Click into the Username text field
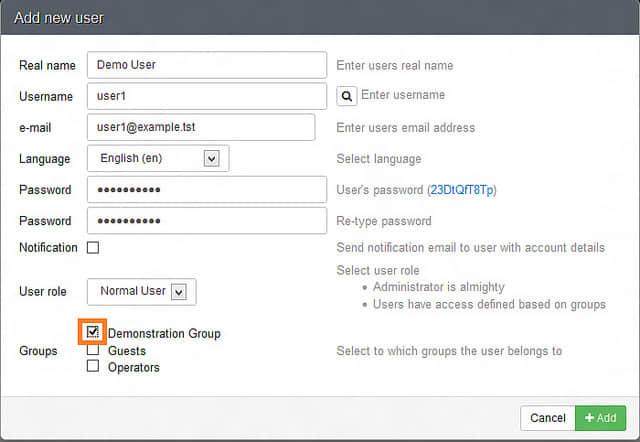This screenshot has height=442, width=640. coord(207,96)
